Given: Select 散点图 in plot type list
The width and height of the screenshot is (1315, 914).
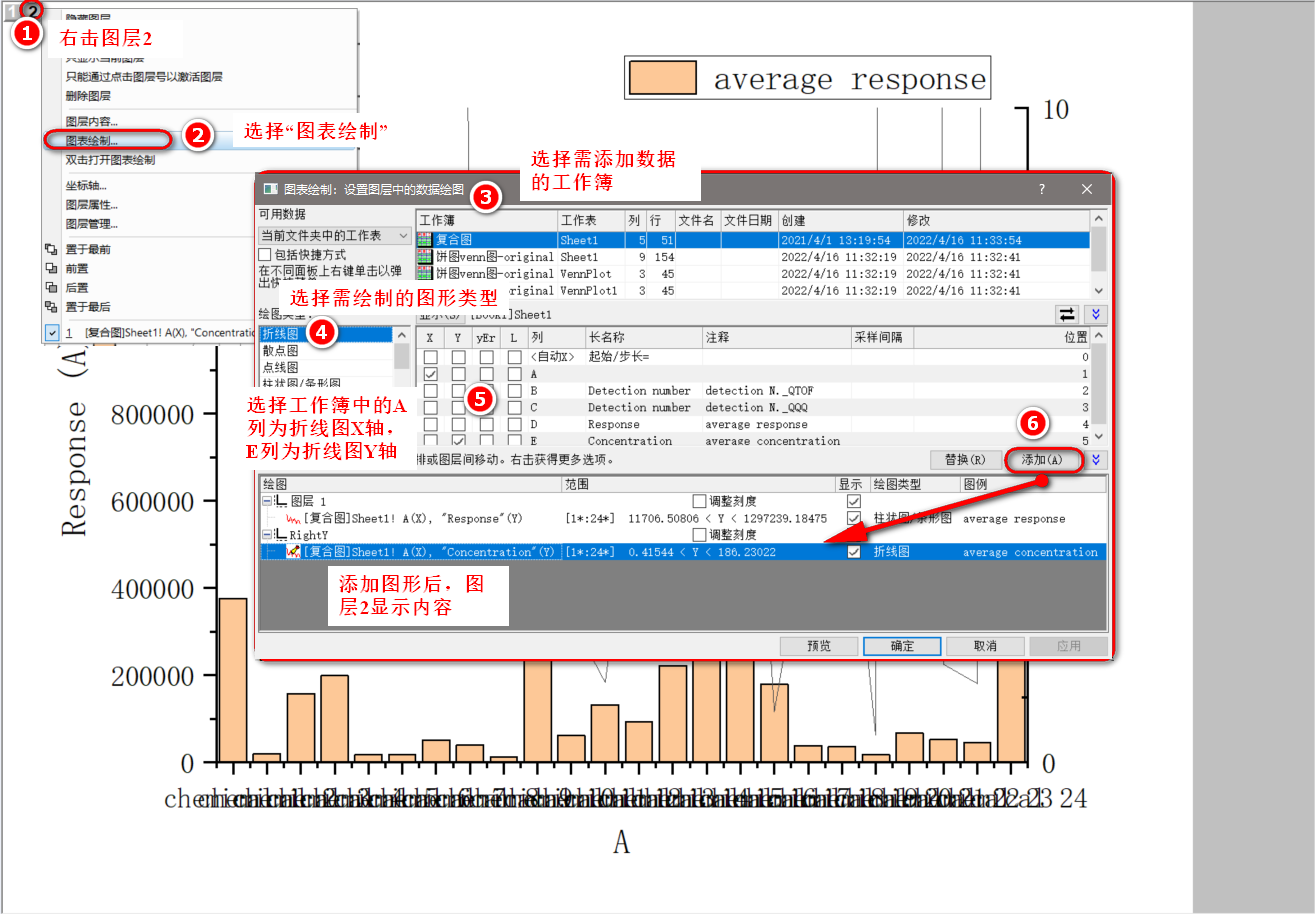Looking at the screenshot, I should point(281,351).
